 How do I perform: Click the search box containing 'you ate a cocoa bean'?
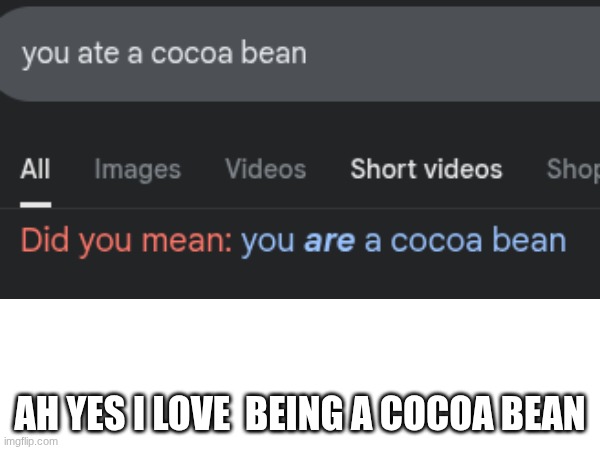300,54
